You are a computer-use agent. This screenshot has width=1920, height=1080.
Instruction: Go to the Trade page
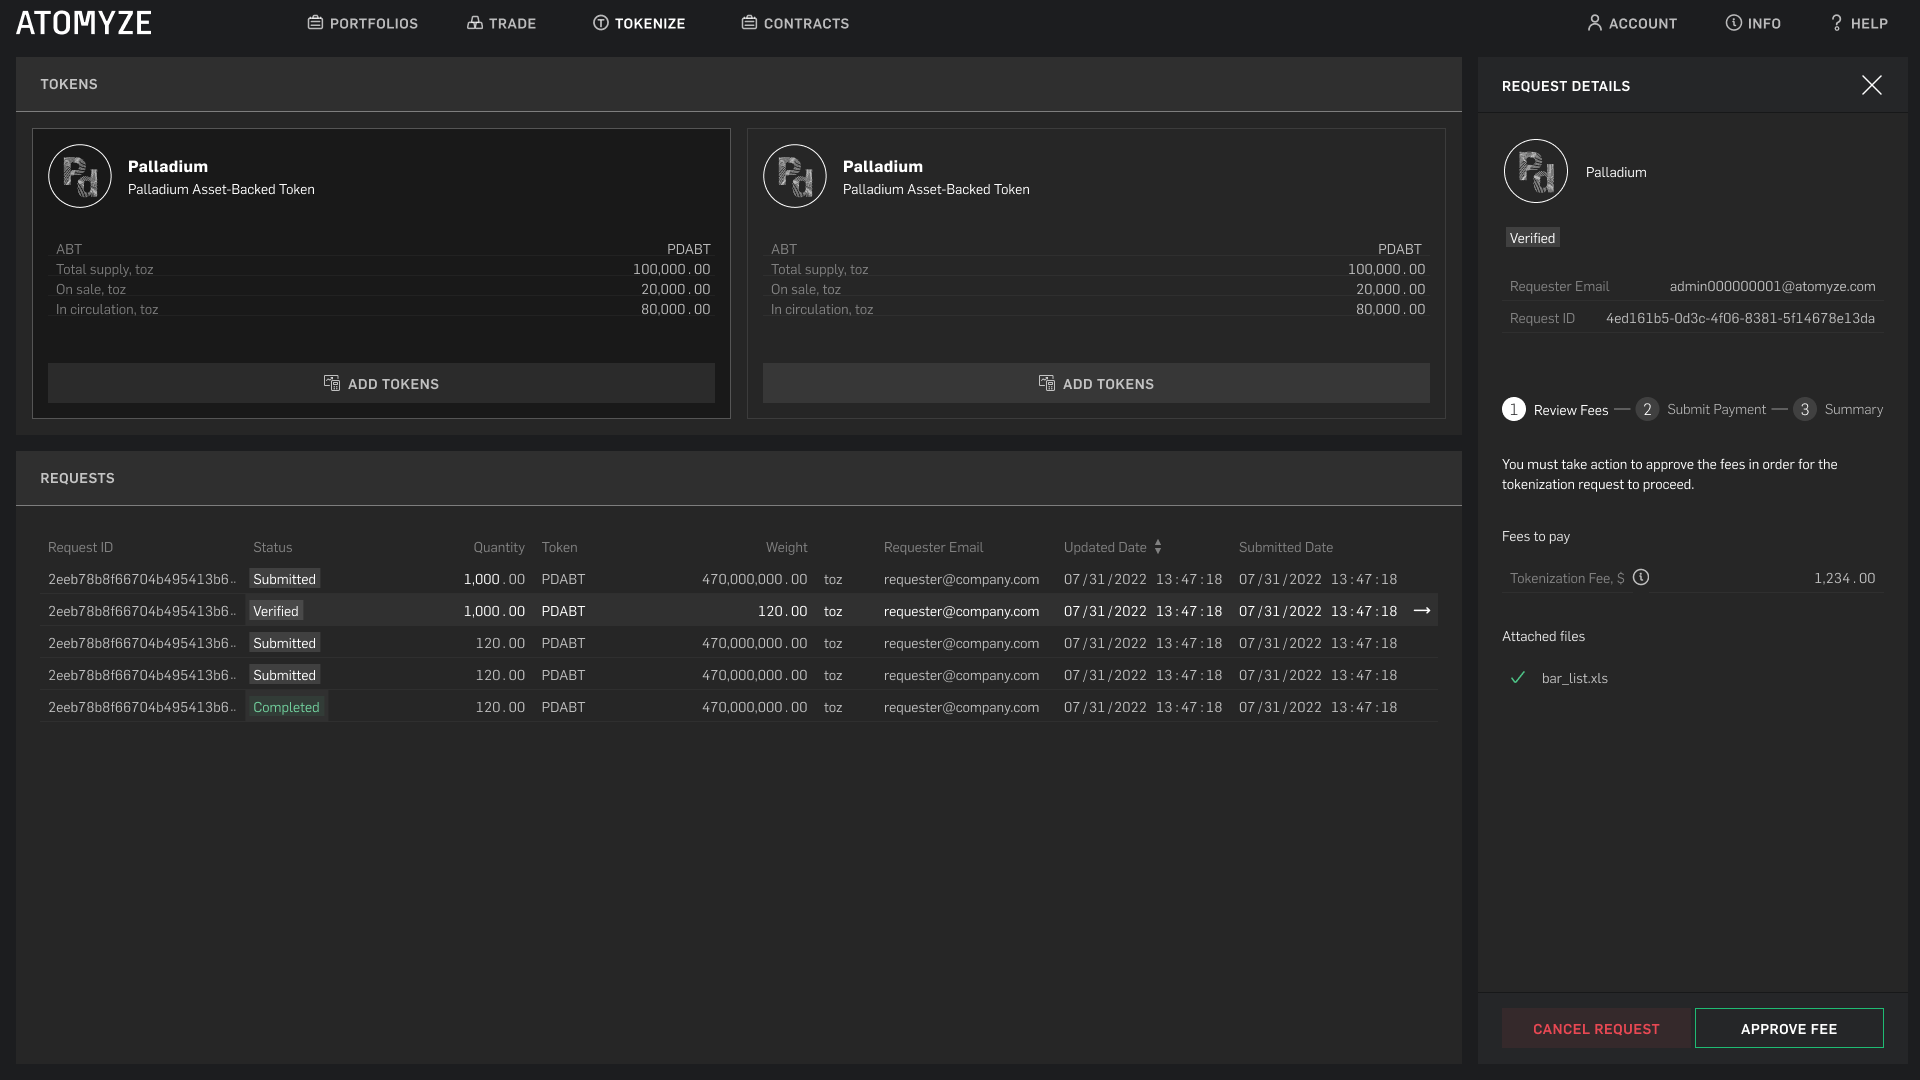[501, 23]
